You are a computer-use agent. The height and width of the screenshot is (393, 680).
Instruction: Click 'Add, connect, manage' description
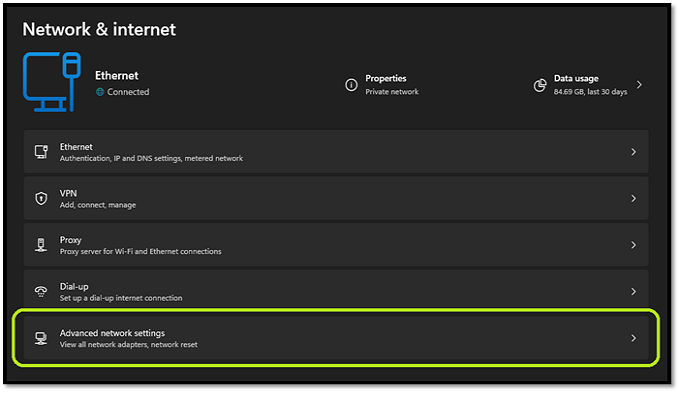click(98, 205)
